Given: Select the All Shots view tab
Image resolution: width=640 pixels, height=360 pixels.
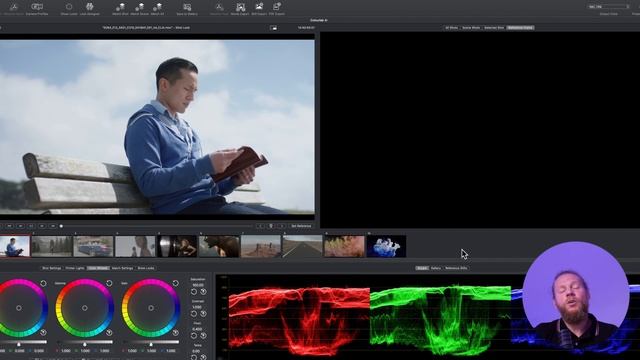Looking at the screenshot, I should (x=451, y=28).
